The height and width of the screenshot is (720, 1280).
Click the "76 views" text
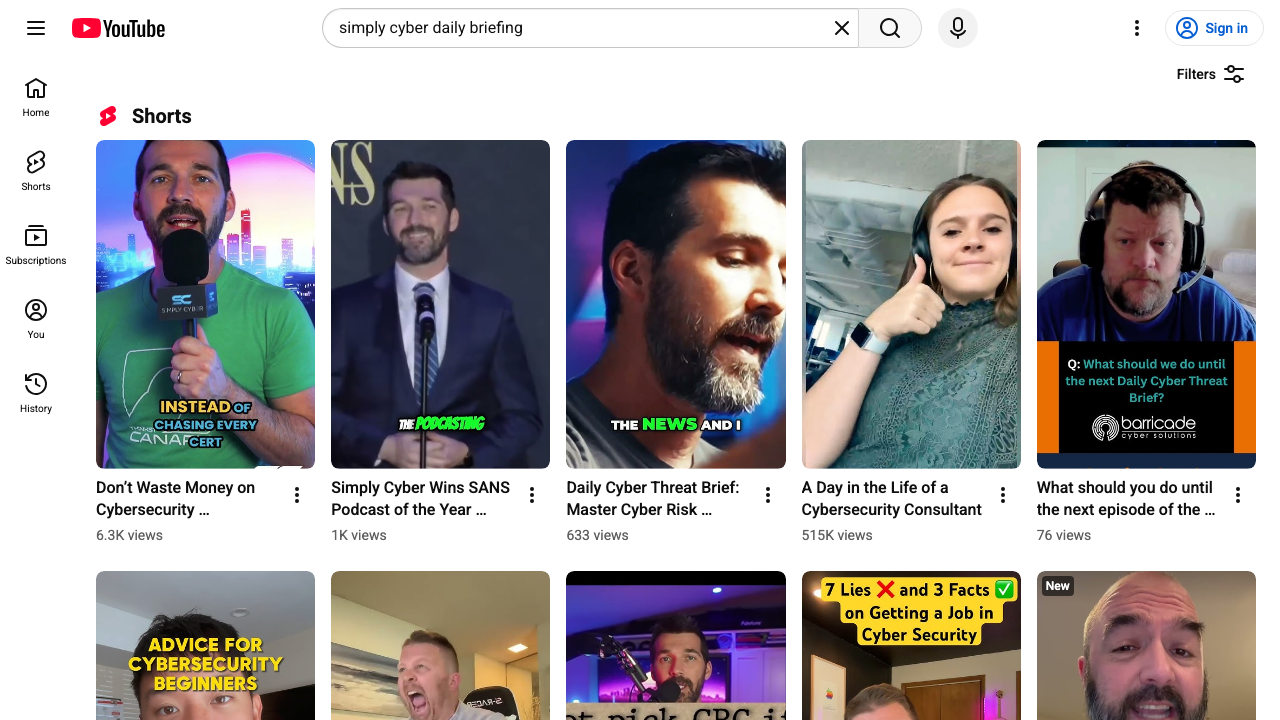[x=1064, y=535]
